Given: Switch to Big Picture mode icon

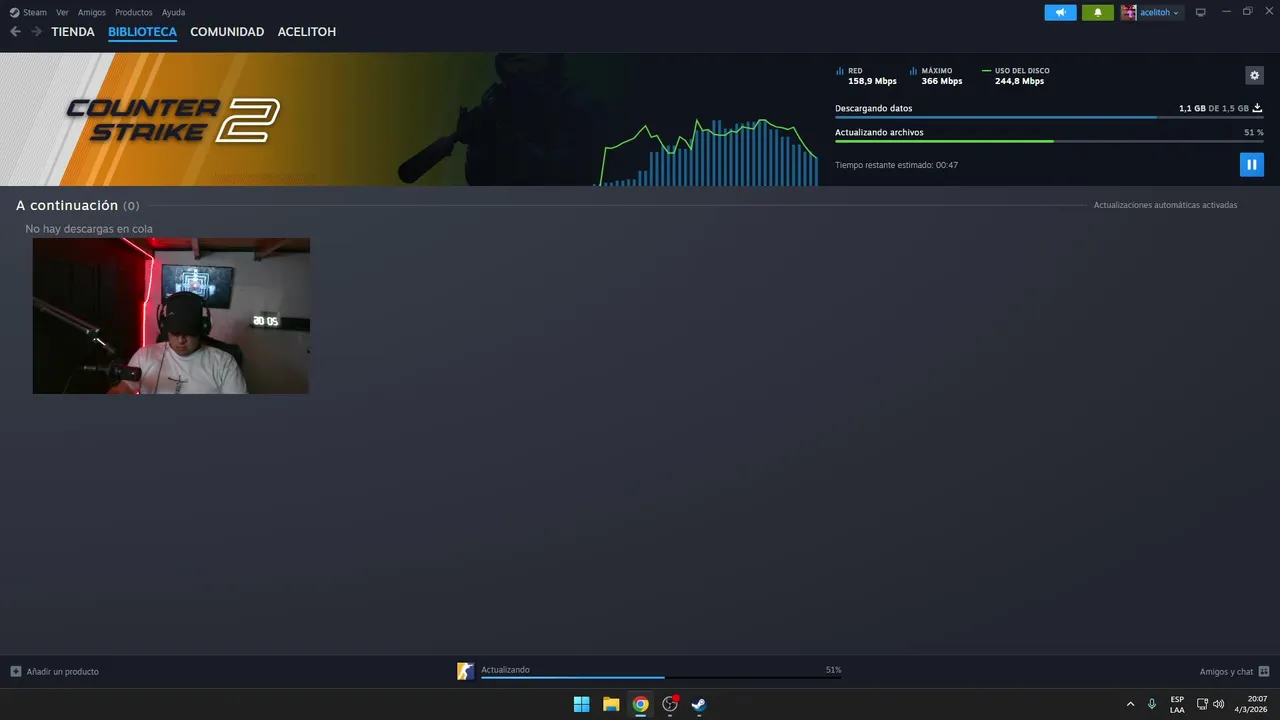Looking at the screenshot, I should point(1201,12).
